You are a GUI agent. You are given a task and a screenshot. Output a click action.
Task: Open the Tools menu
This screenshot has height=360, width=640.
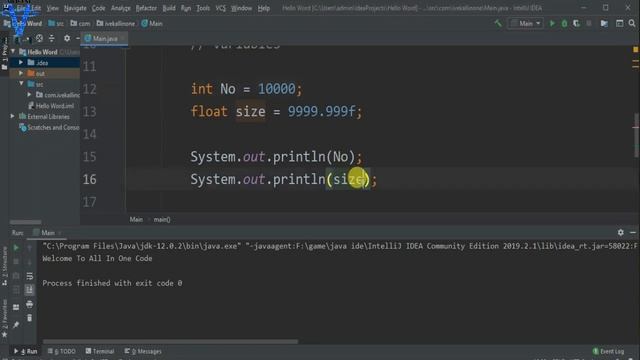pos(203,8)
